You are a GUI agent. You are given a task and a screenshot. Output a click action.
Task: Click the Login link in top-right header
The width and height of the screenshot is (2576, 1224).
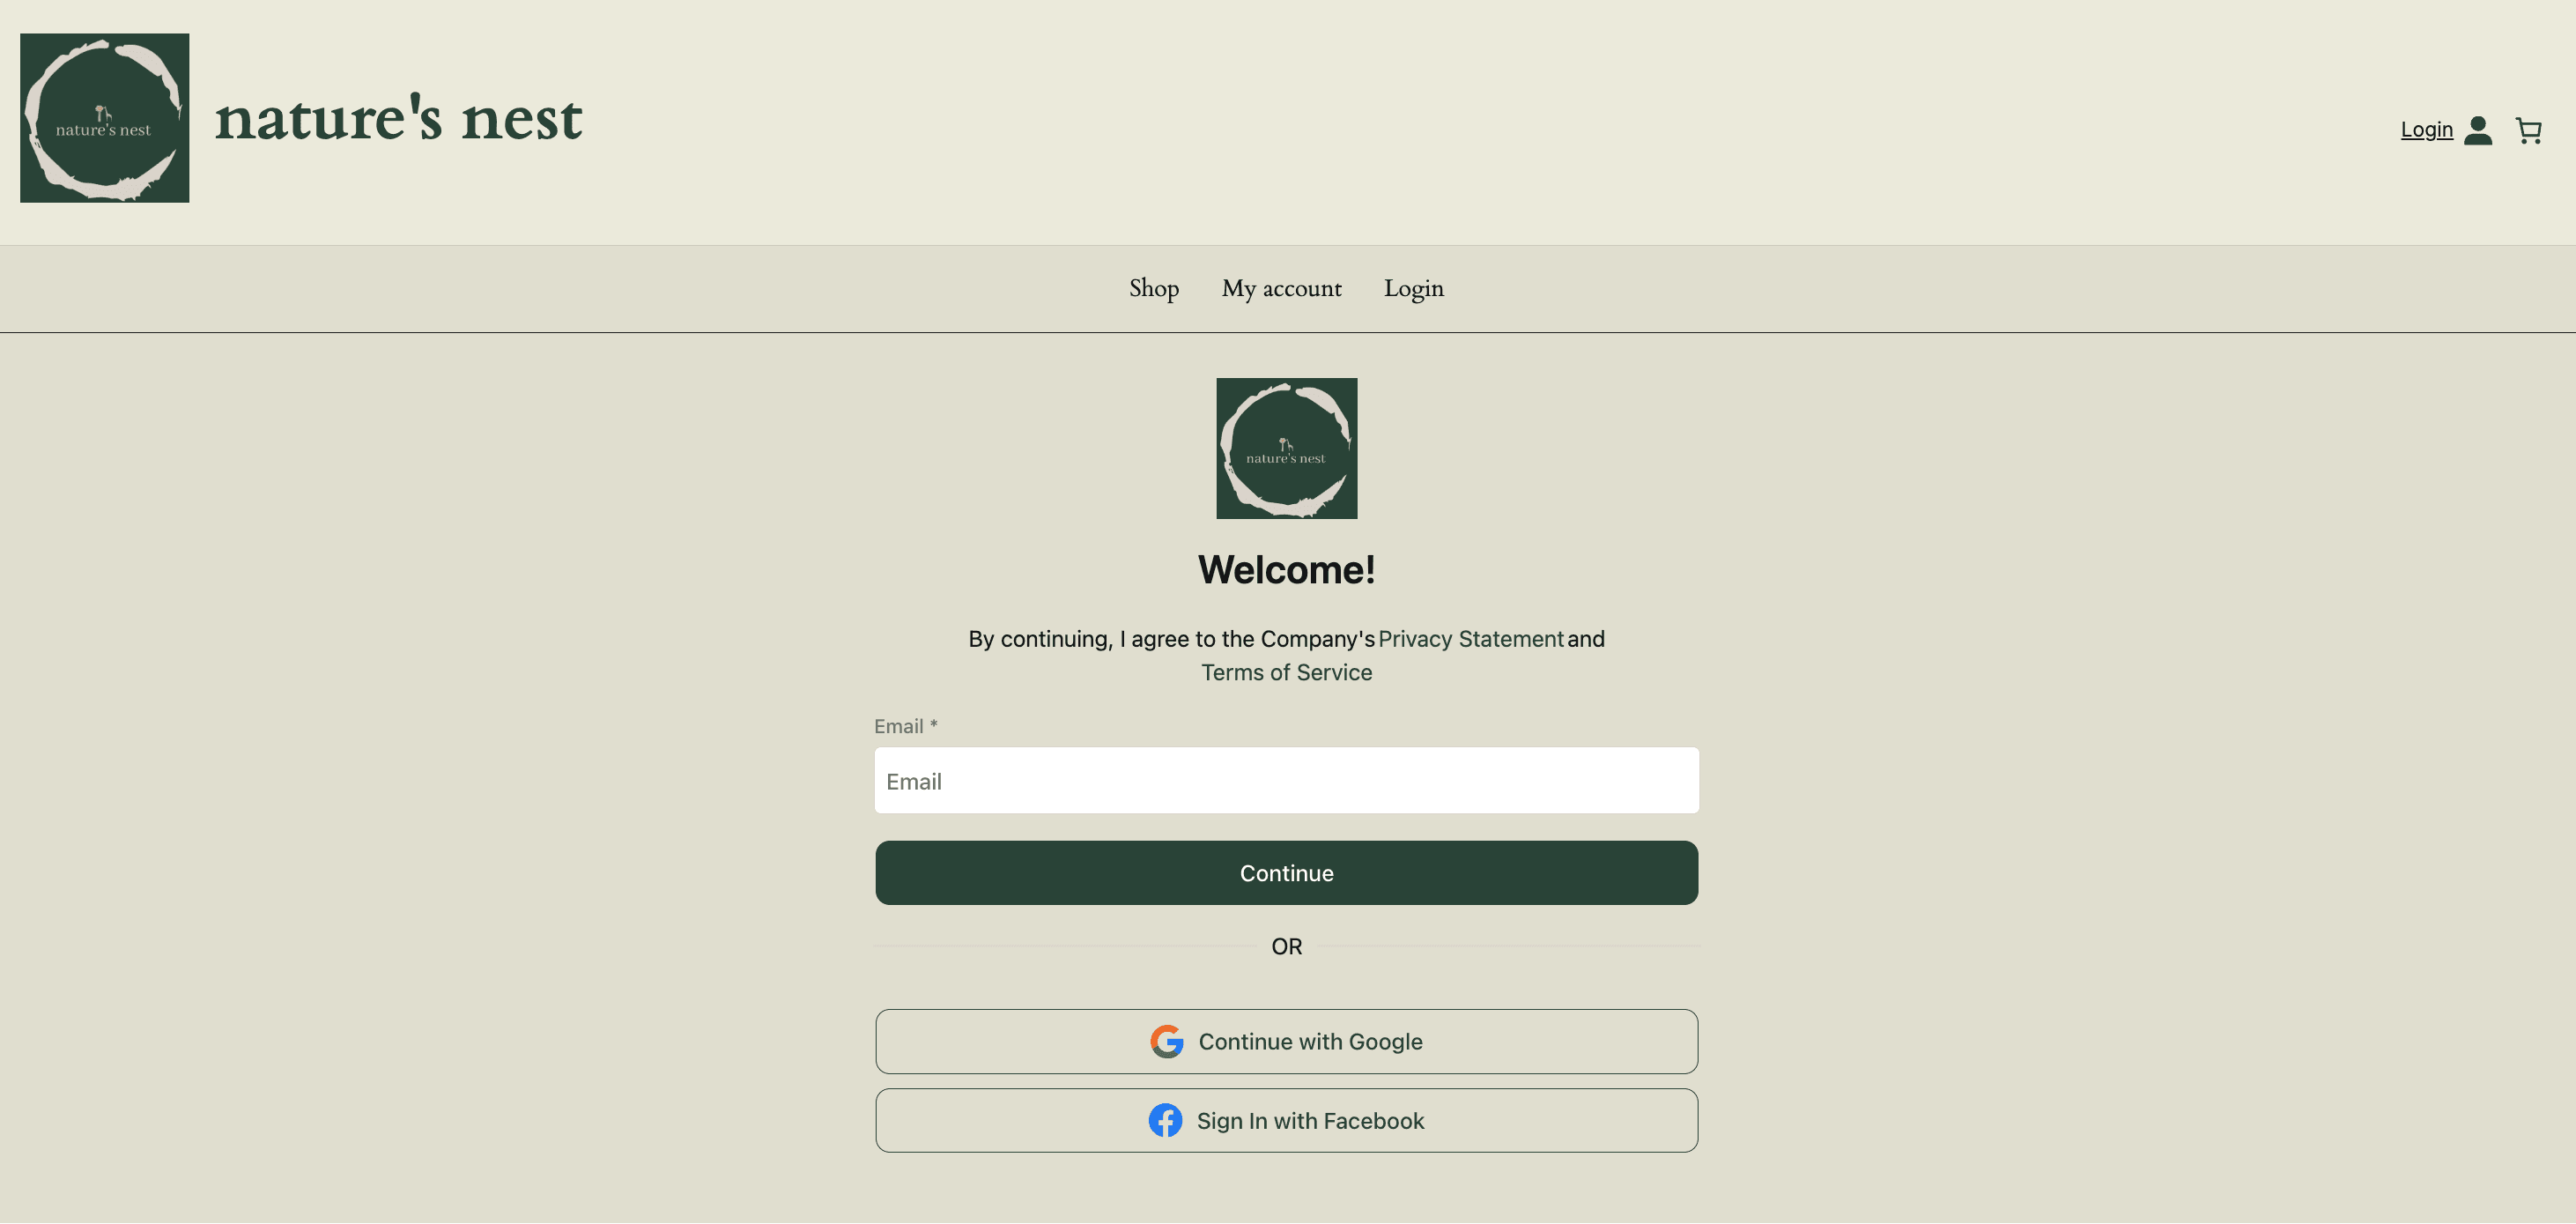2426,128
